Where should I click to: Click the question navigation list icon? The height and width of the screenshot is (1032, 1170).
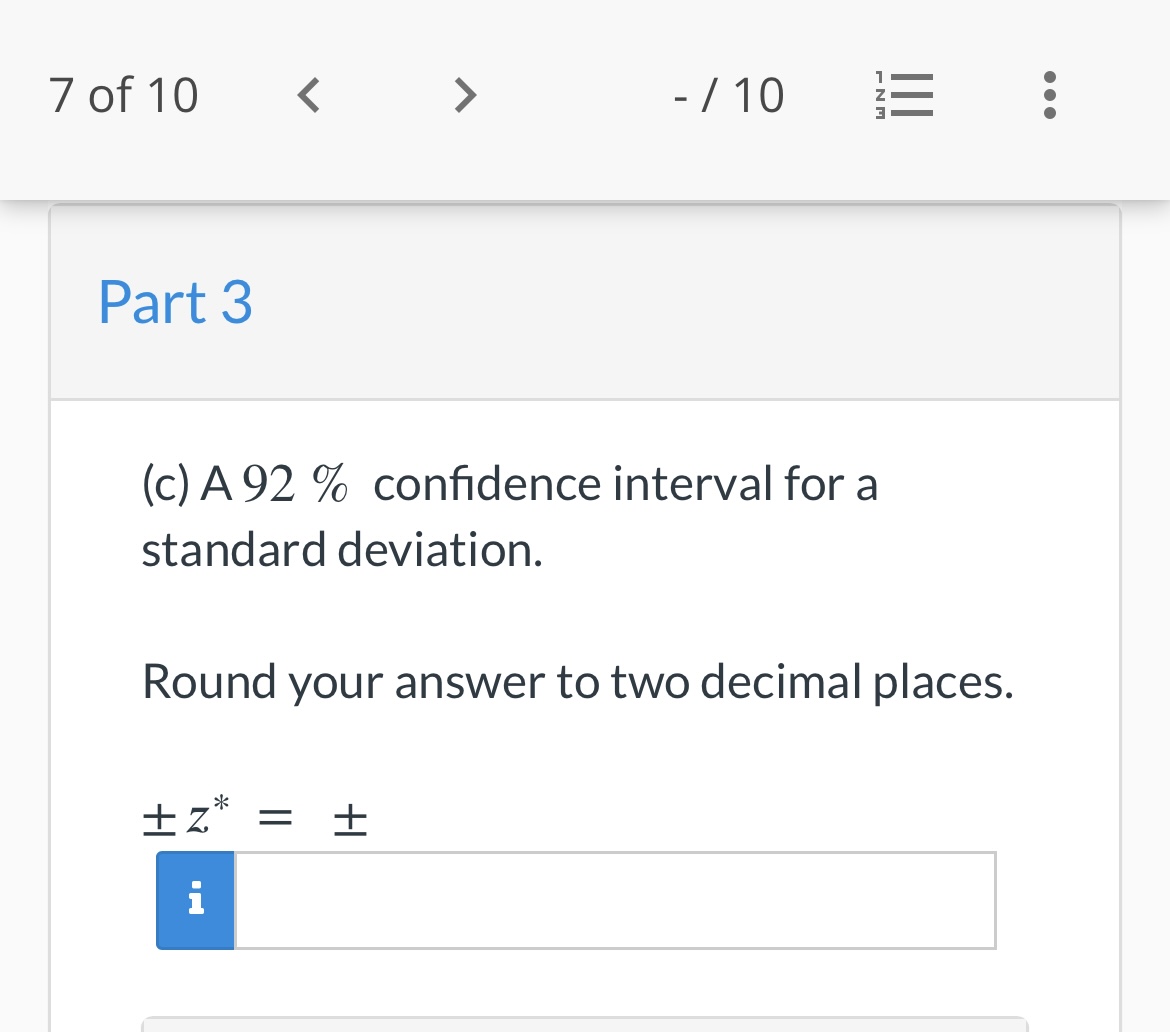[x=905, y=95]
